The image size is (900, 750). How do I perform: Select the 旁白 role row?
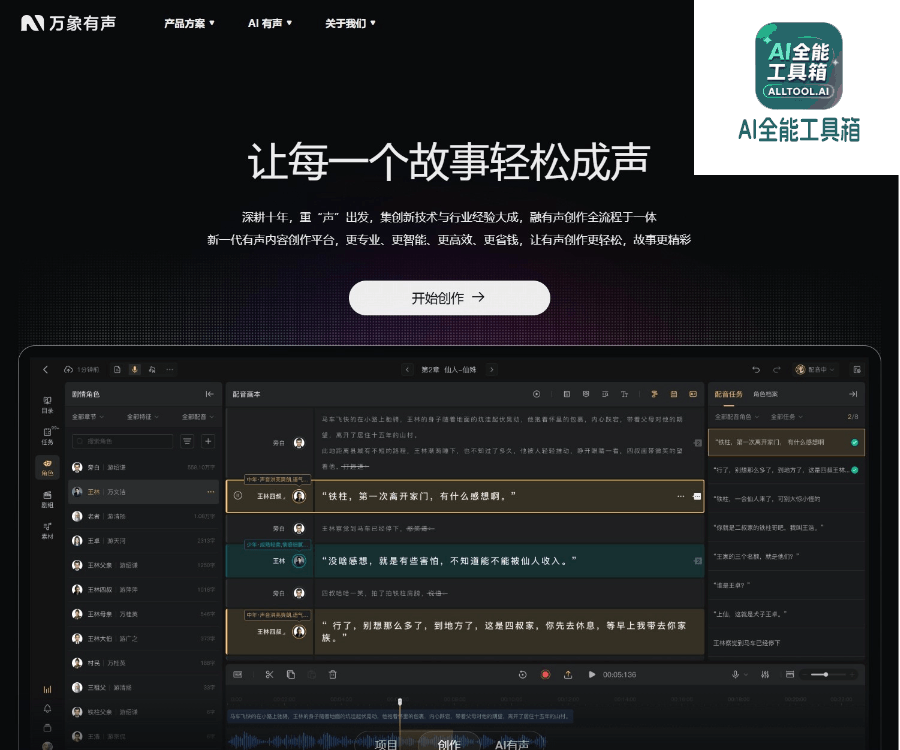click(x=143, y=467)
